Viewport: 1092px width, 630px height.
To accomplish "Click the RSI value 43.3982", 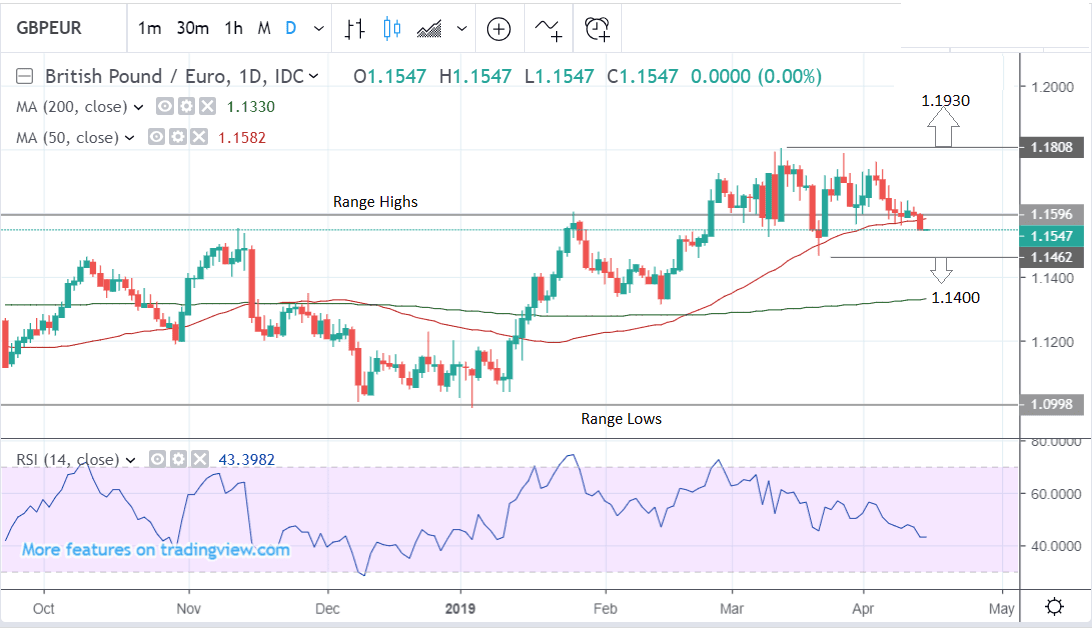I will pos(247,459).
